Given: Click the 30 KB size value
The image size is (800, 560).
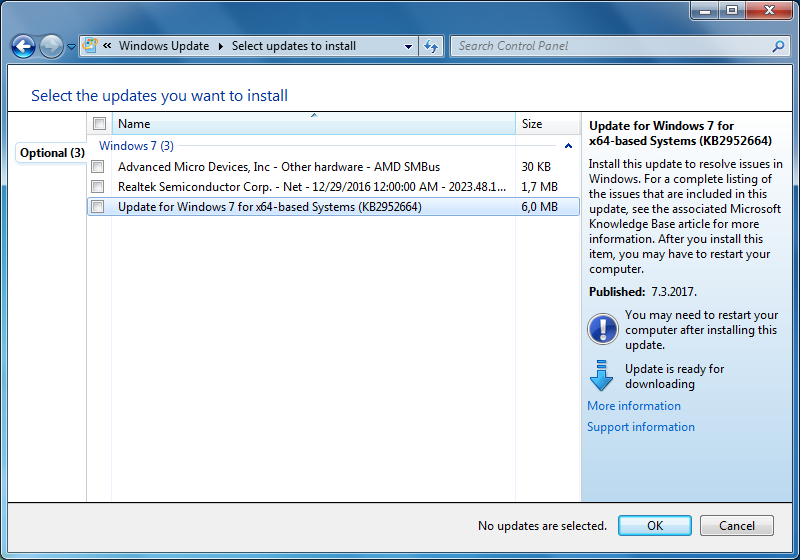Looking at the screenshot, I should [x=536, y=167].
